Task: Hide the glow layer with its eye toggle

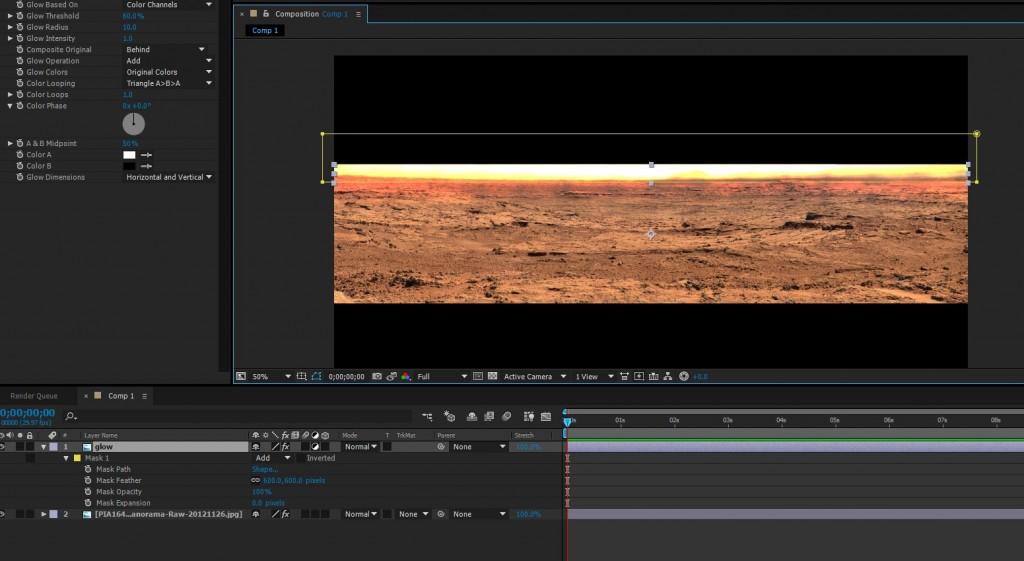Action: click(x=4, y=447)
